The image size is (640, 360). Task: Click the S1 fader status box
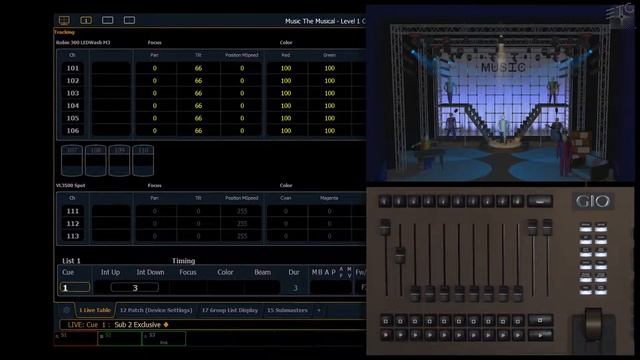pos(76,338)
